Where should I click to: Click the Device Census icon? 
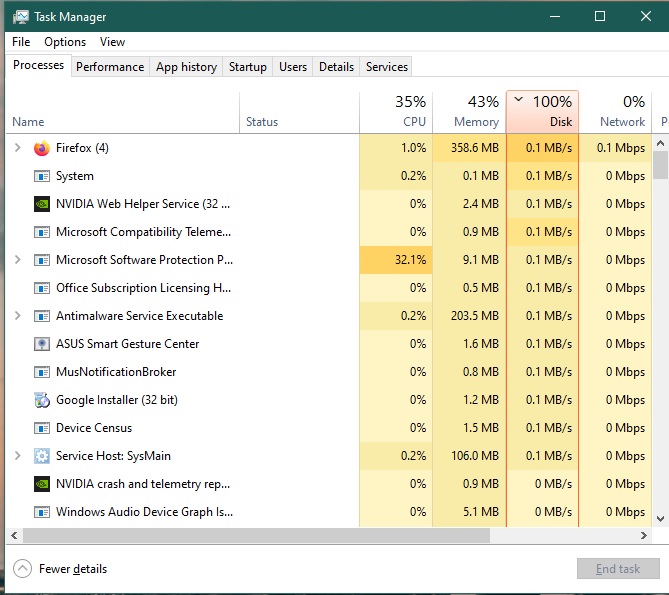pos(42,428)
